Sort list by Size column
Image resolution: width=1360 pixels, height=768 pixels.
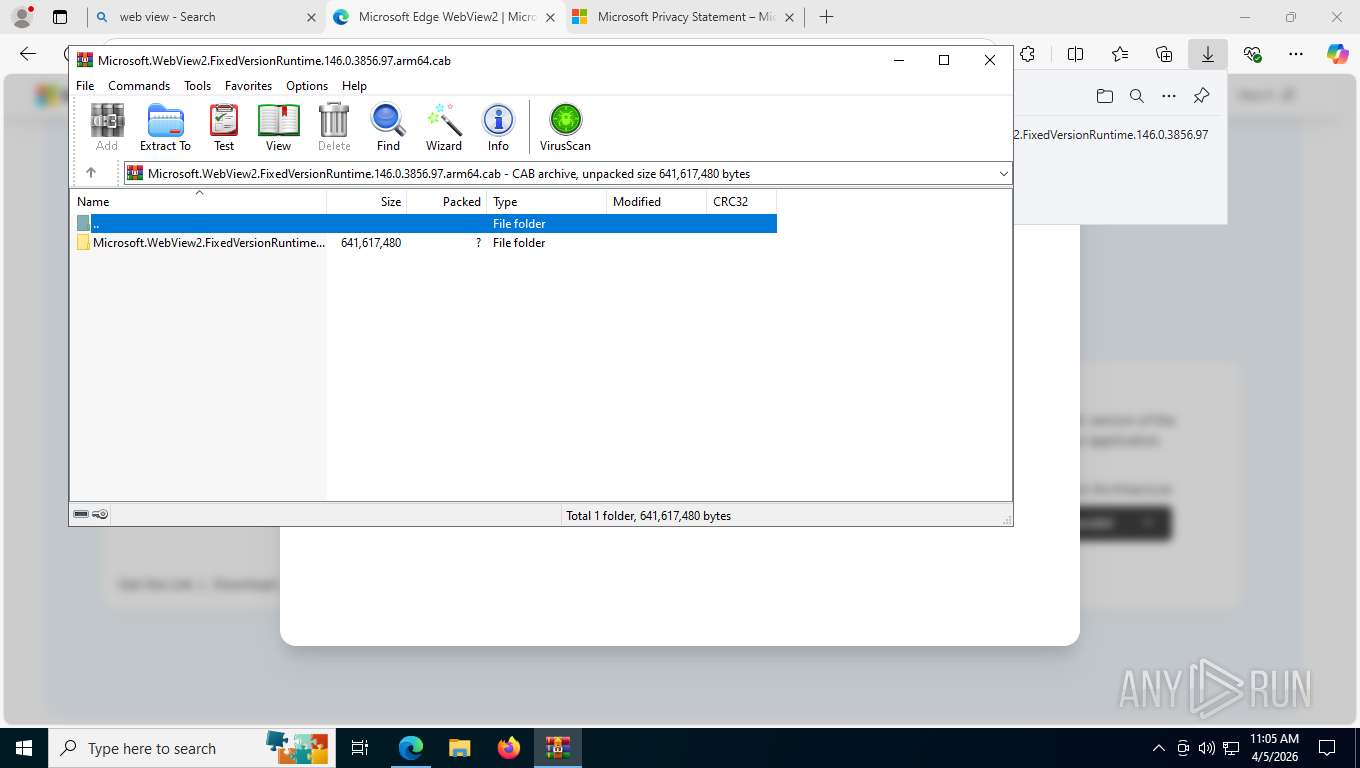(367, 201)
